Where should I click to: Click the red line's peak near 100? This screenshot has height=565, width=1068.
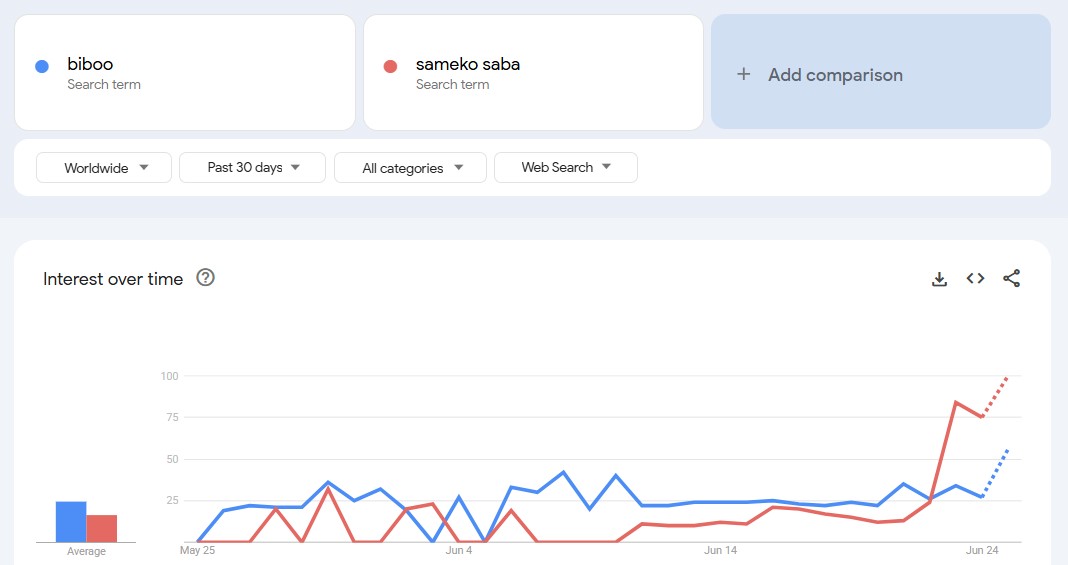1008,377
